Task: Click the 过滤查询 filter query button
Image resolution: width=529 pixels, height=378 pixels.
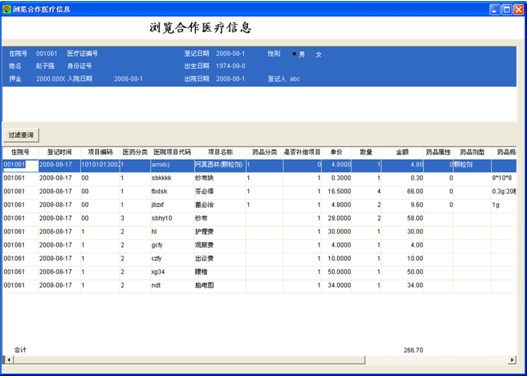Action: [x=21, y=135]
